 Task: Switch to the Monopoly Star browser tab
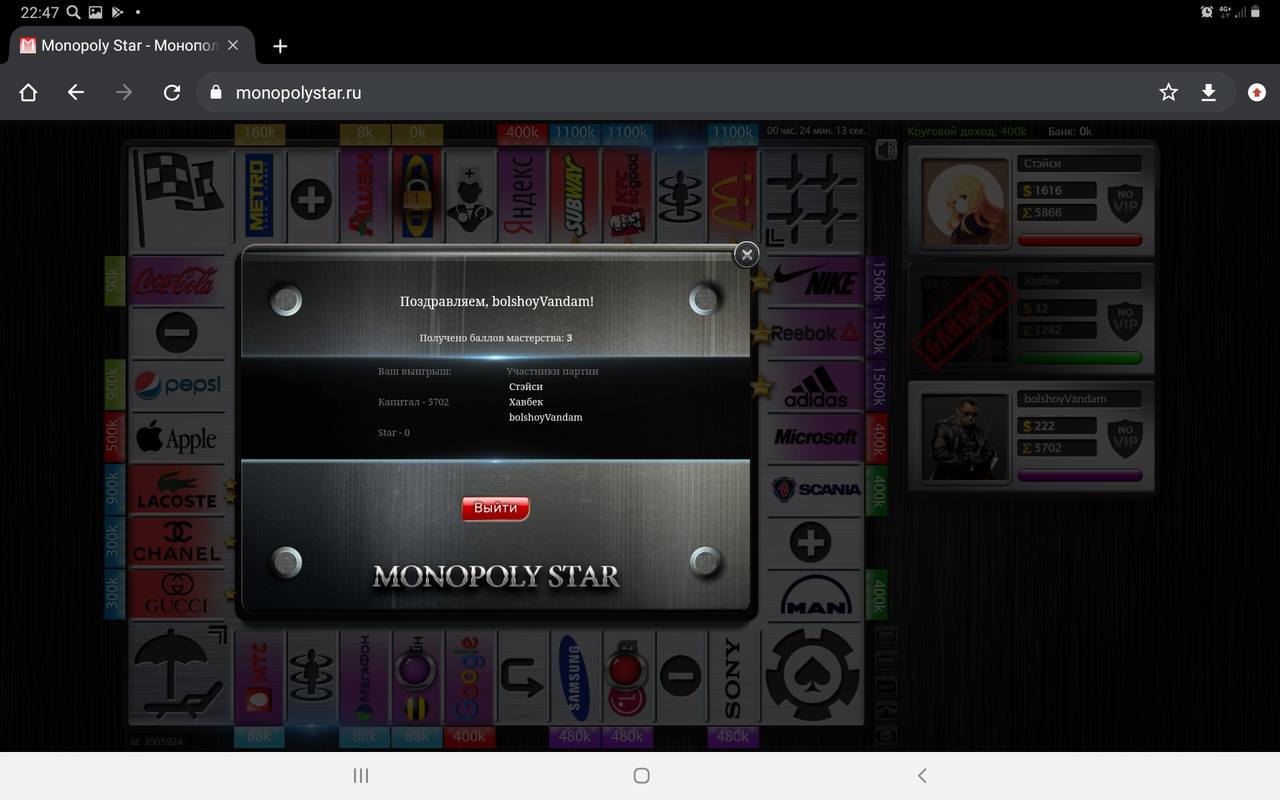click(130, 46)
